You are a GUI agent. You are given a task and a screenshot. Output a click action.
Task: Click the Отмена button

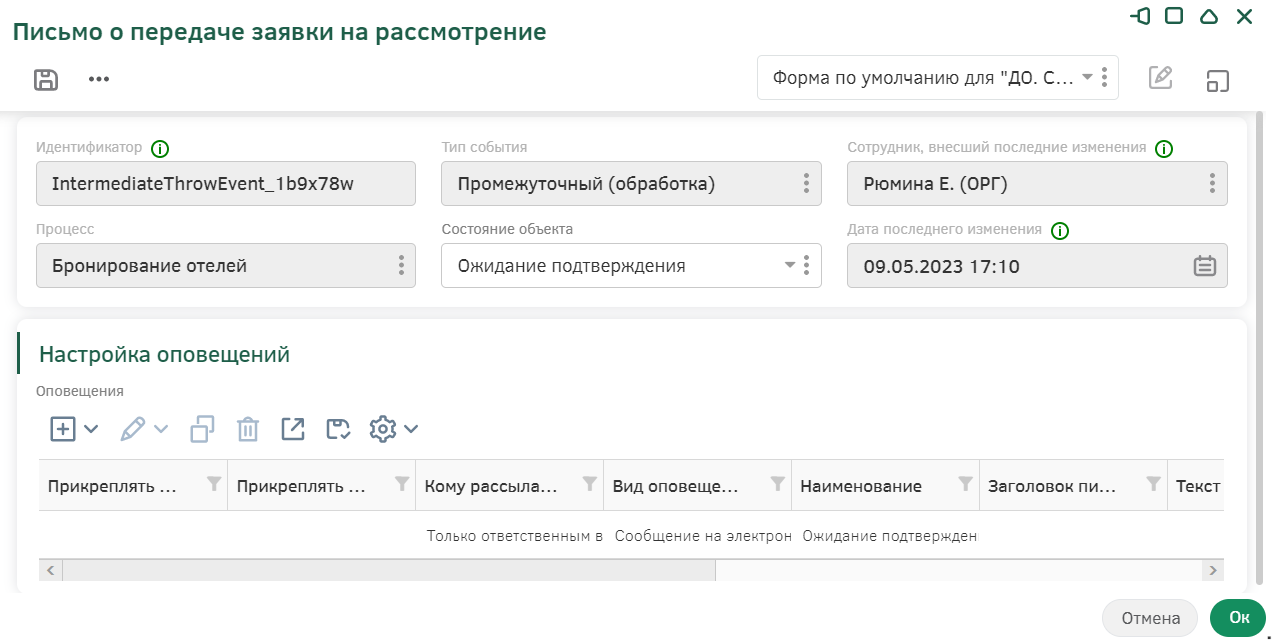coord(1150,618)
